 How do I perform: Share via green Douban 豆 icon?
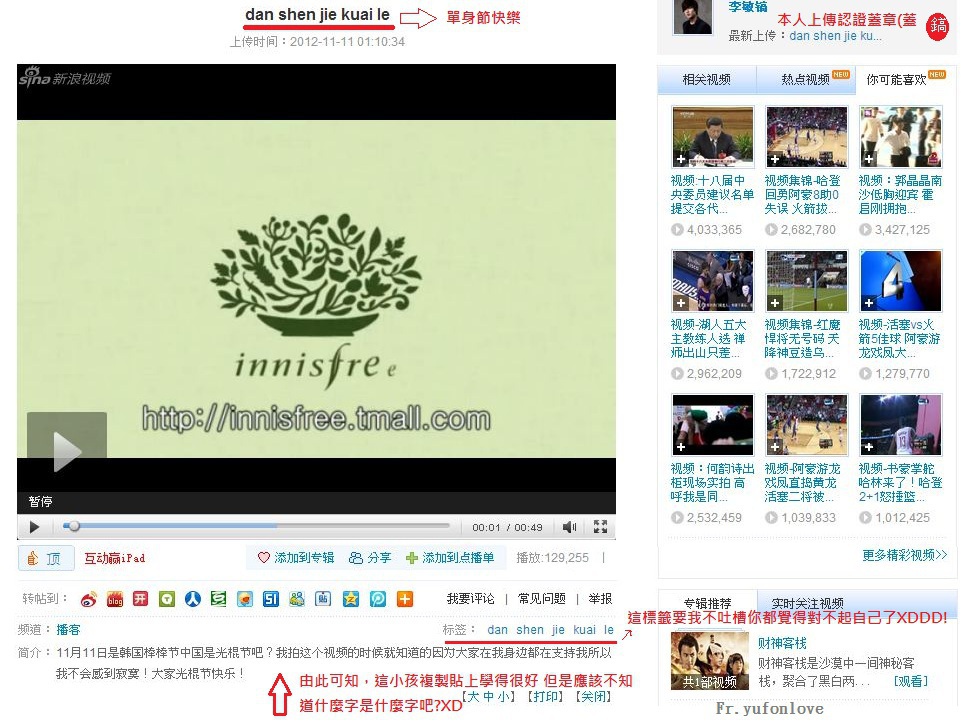[x=218, y=599]
